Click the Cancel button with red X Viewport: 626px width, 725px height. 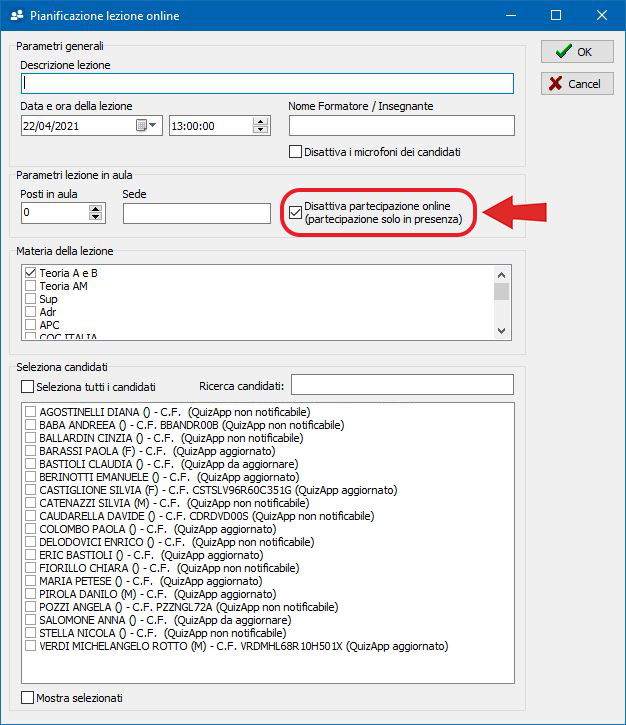tap(577, 84)
